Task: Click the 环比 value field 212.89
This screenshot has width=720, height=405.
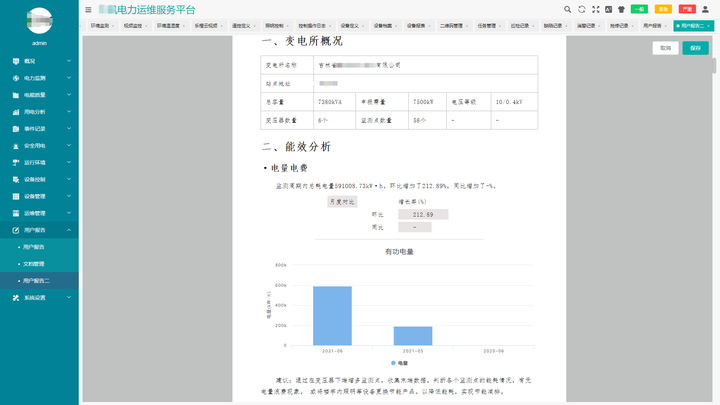Action: 423,214
